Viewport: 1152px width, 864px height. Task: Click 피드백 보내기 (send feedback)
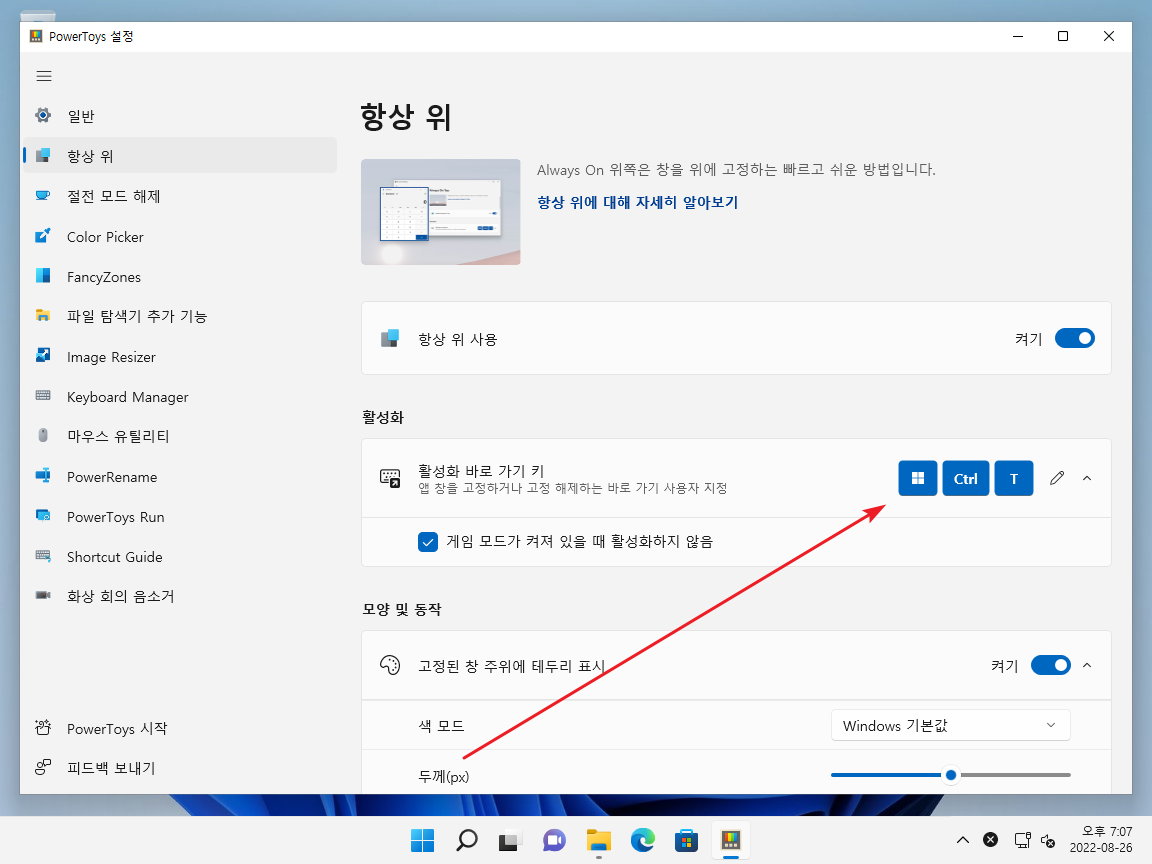coord(180,768)
